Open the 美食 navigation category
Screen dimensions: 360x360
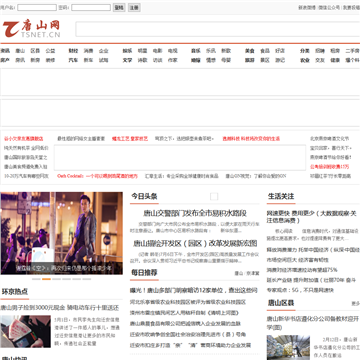pos(250,51)
